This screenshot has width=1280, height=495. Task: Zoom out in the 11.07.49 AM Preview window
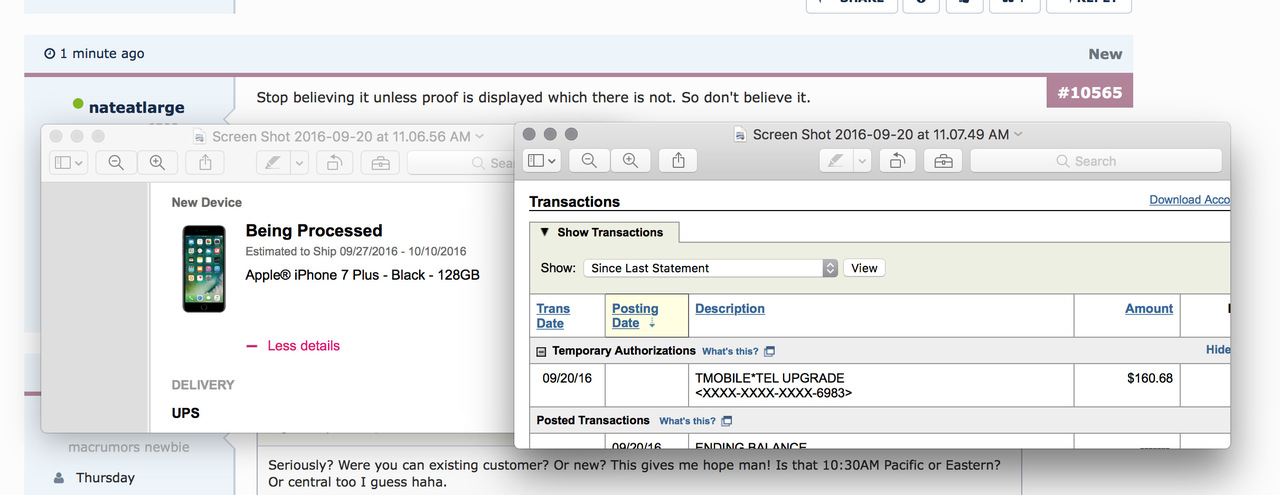(x=589, y=161)
